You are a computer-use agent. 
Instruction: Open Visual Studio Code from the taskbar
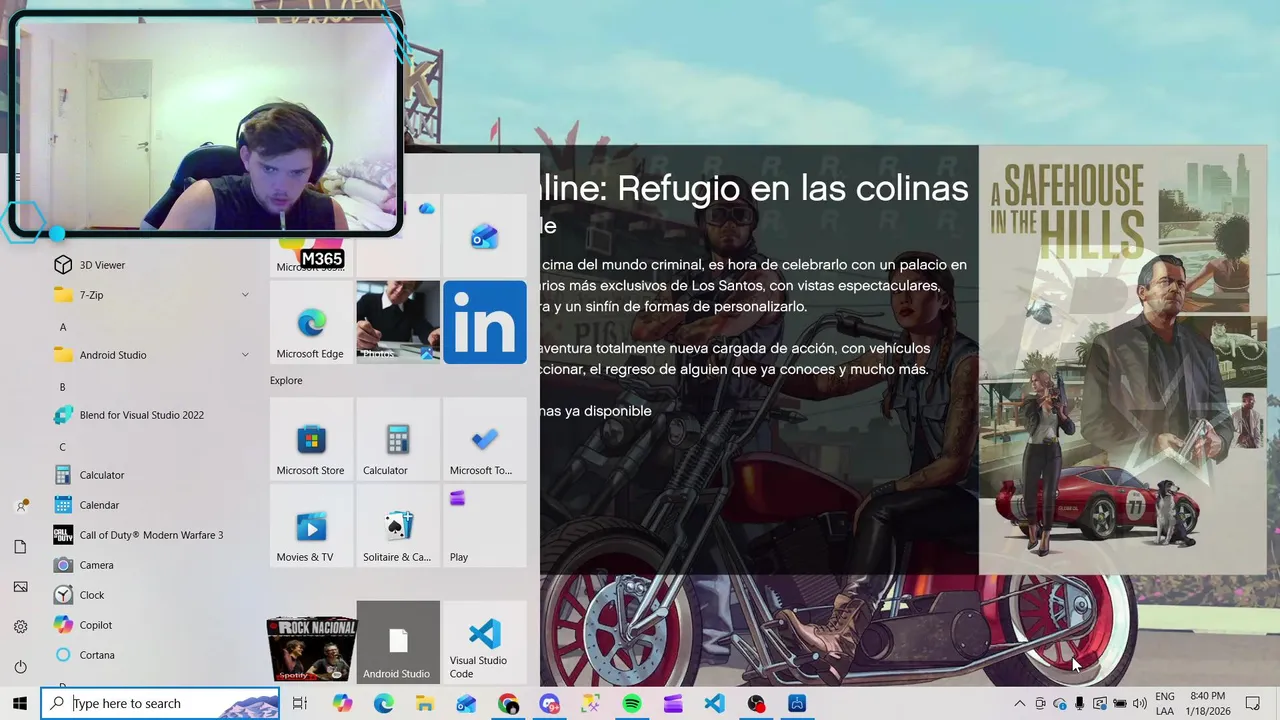coord(714,704)
